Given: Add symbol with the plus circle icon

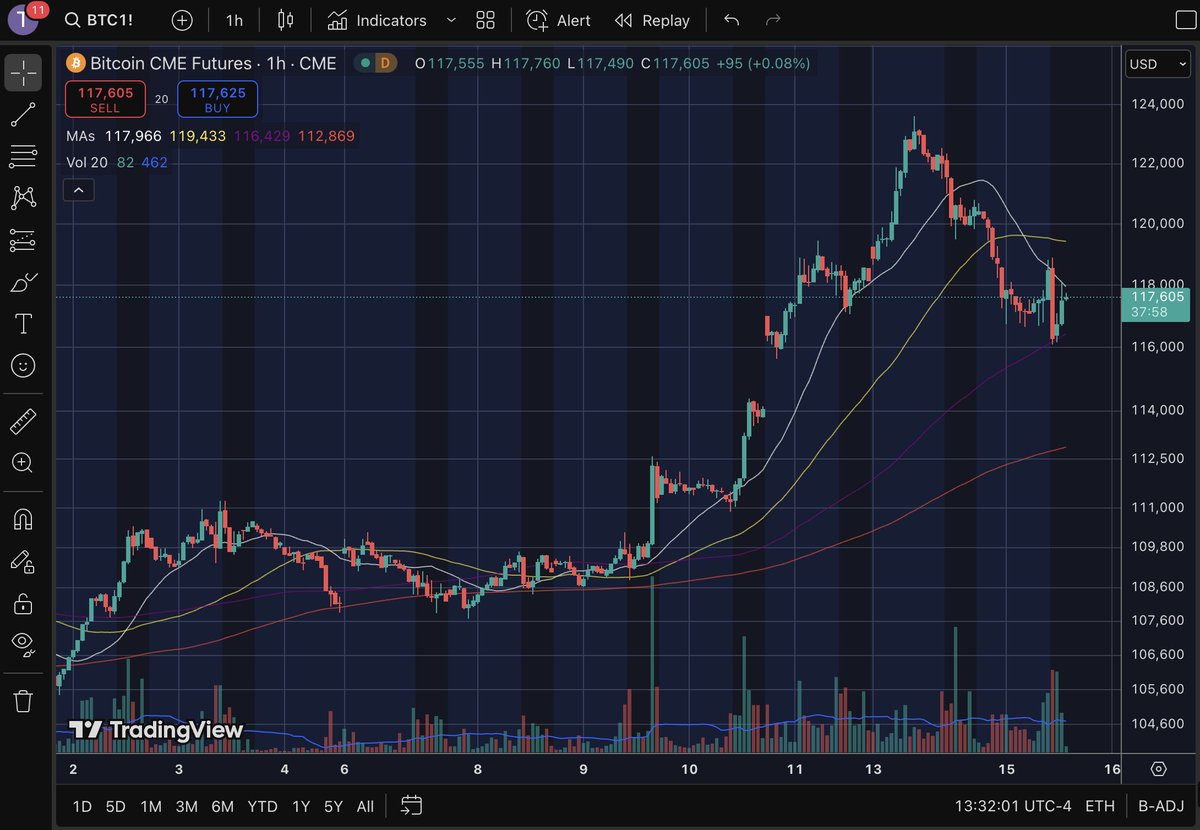Looking at the screenshot, I should pos(182,20).
